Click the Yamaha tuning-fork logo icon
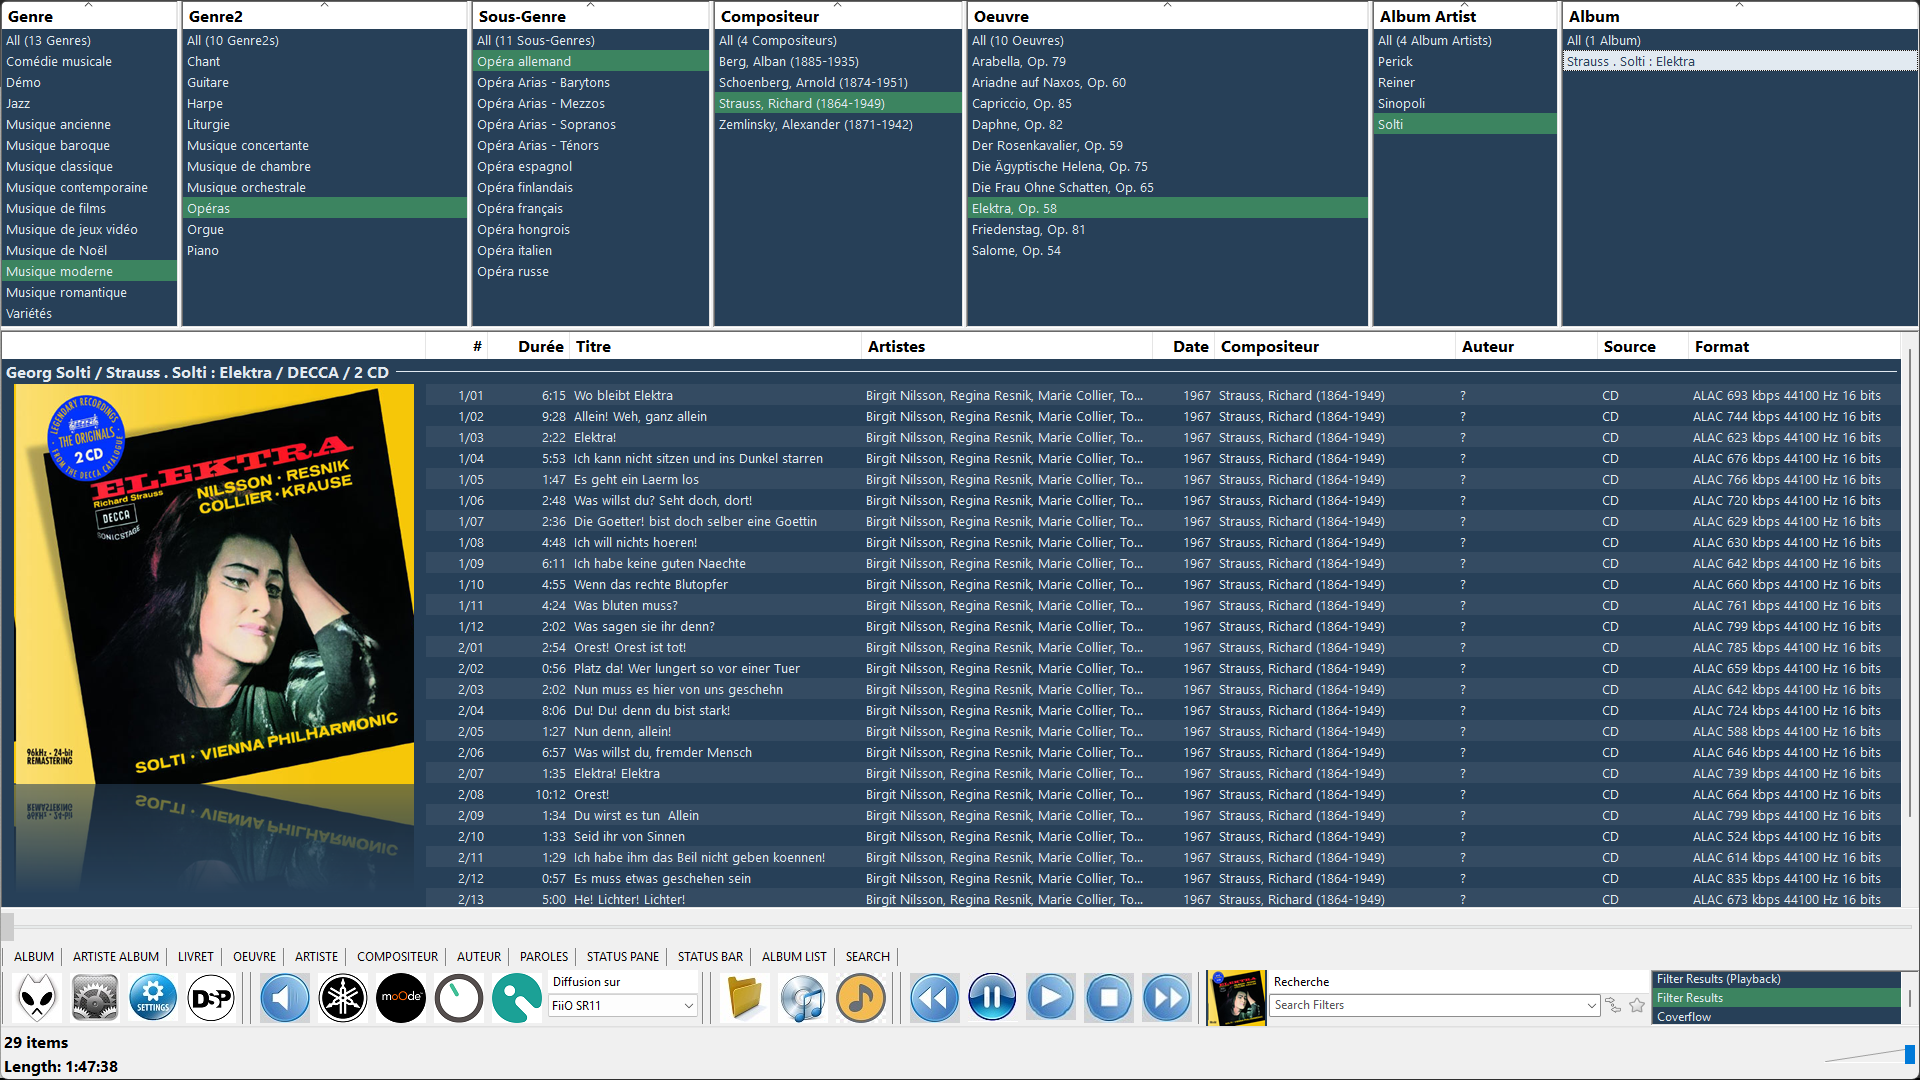 click(x=343, y=997)
